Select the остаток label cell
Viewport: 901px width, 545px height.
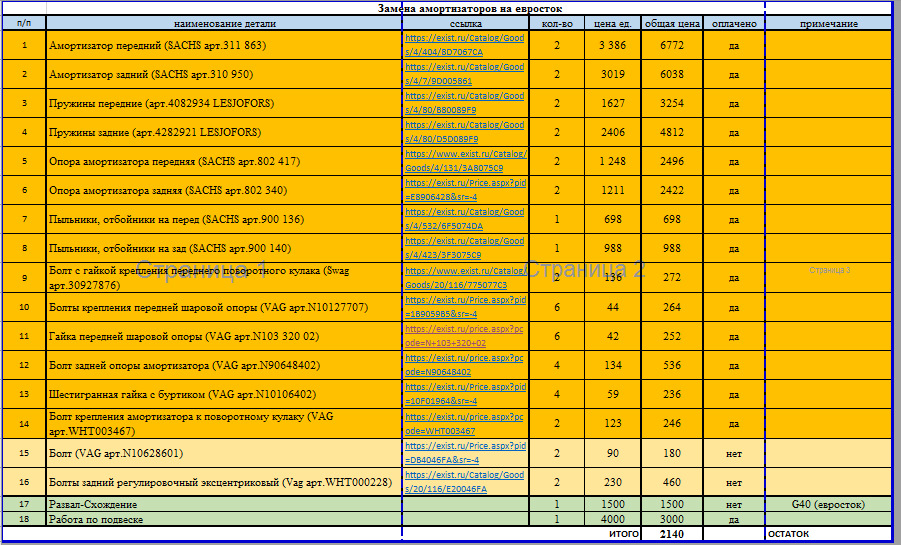tap(829, 534)
